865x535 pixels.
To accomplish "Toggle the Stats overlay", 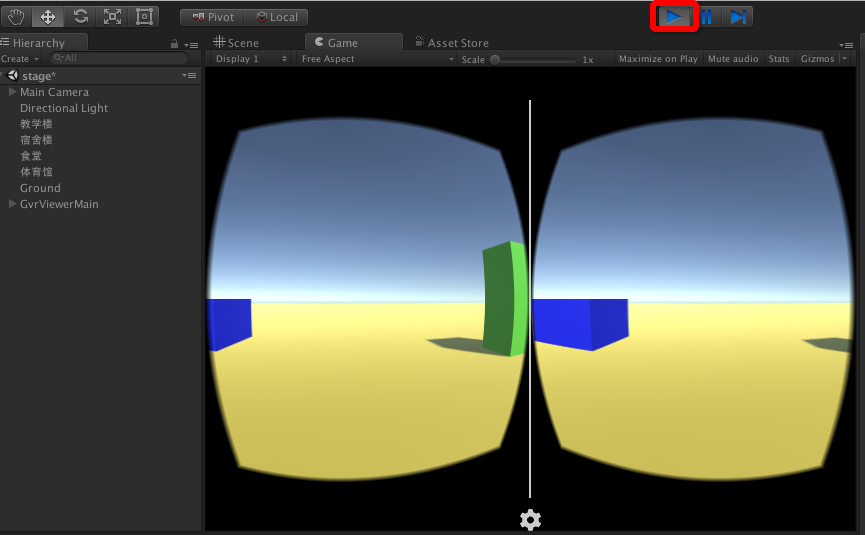I will [779, 58].
